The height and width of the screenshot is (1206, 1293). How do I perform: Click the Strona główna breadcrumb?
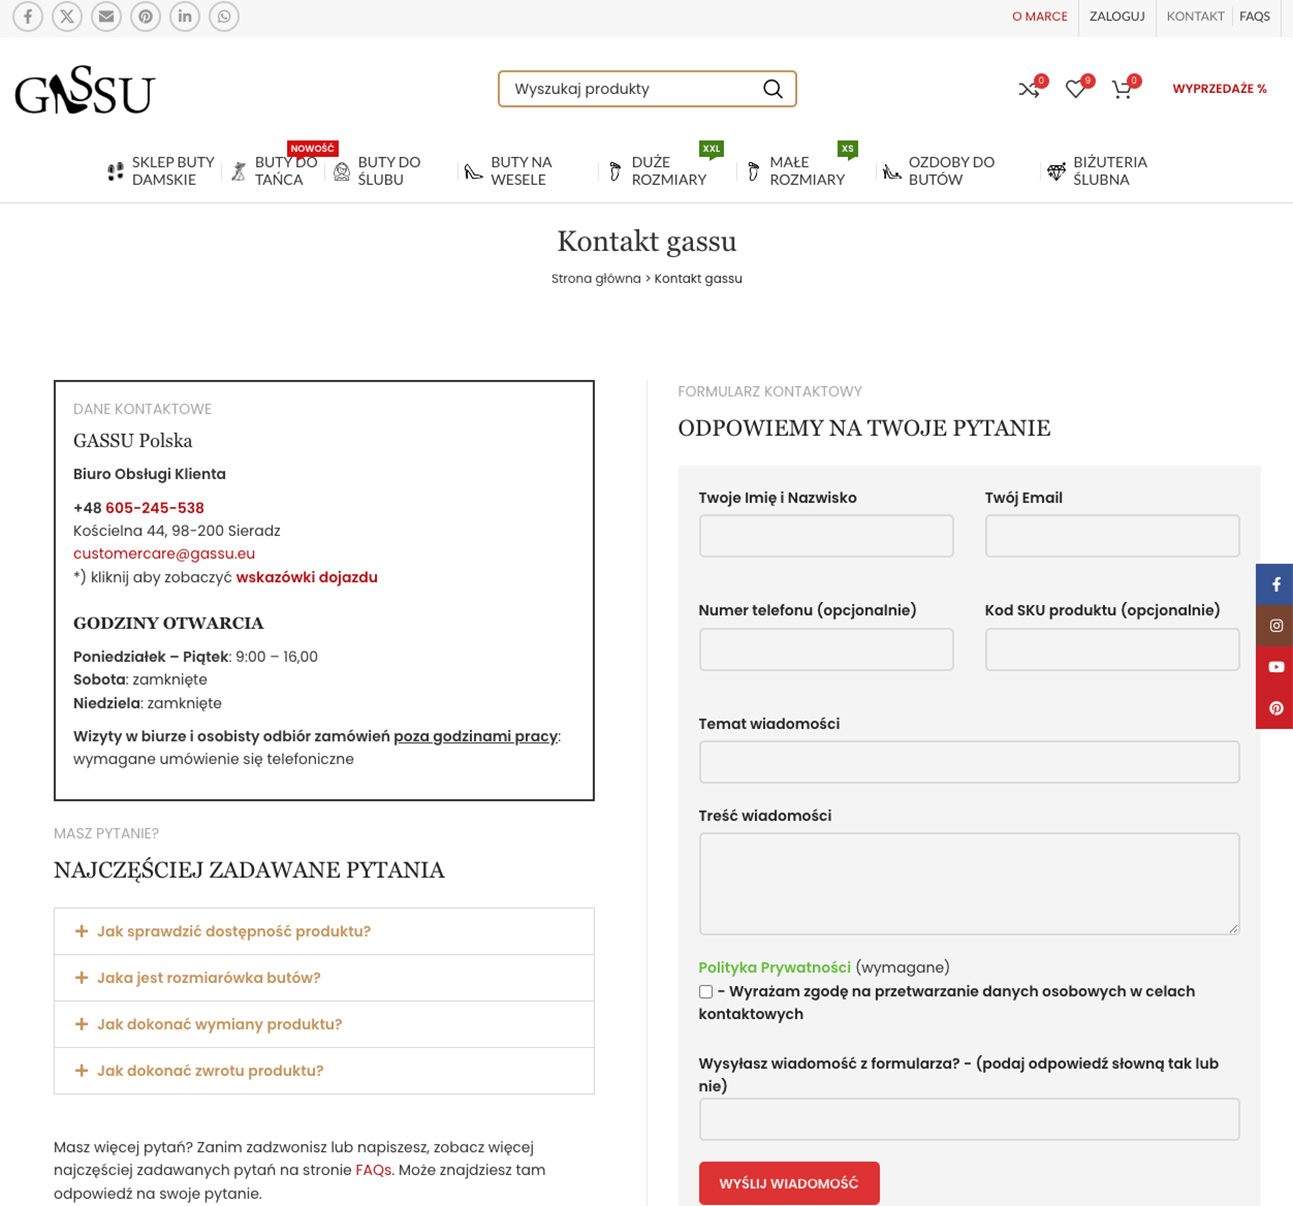point(596,279)
